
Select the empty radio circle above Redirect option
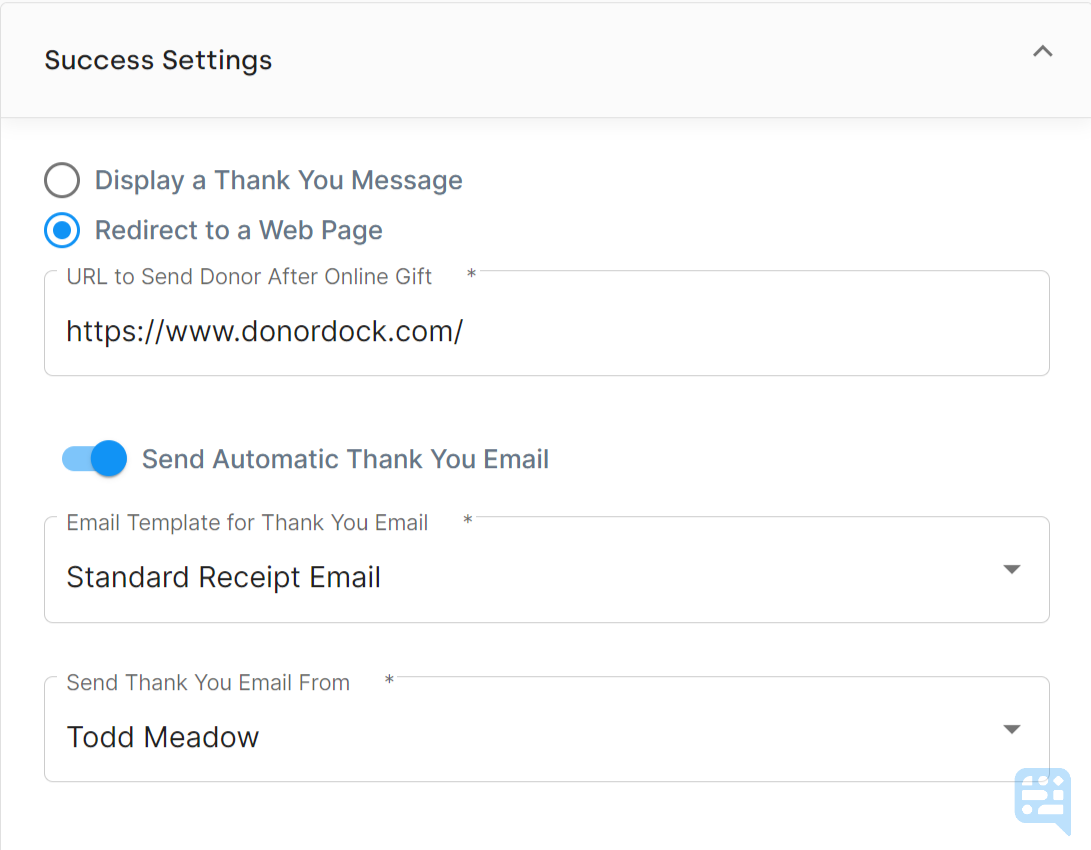(x=61, y=180)
